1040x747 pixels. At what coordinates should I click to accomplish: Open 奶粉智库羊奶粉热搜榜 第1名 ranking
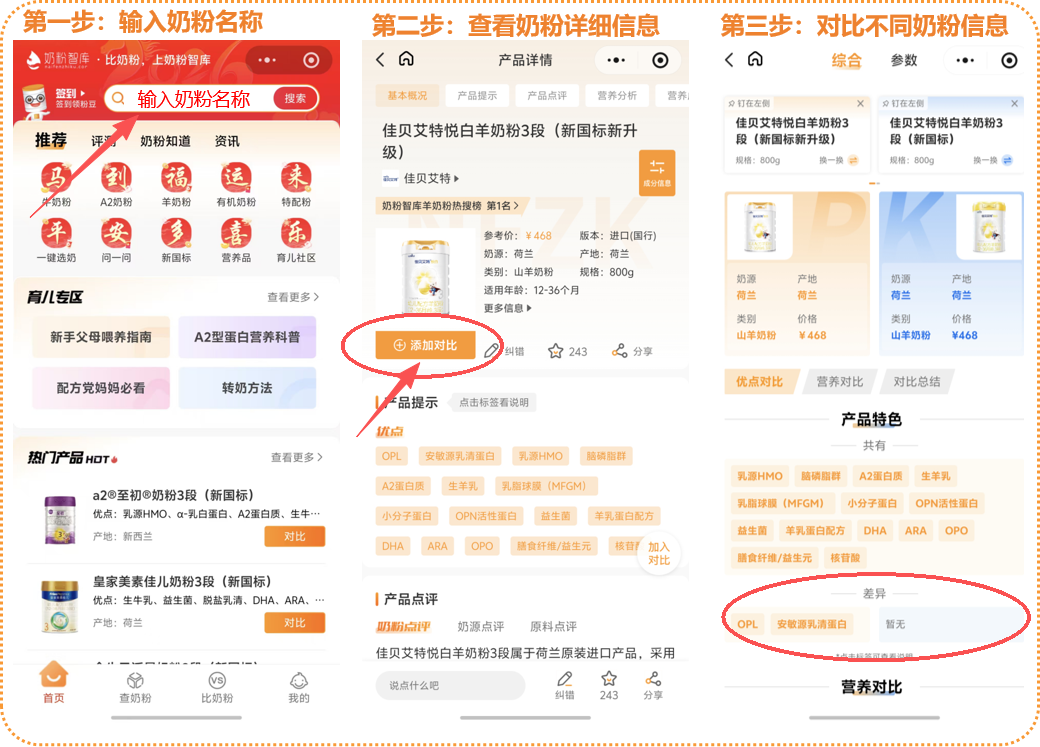(450, 206)
